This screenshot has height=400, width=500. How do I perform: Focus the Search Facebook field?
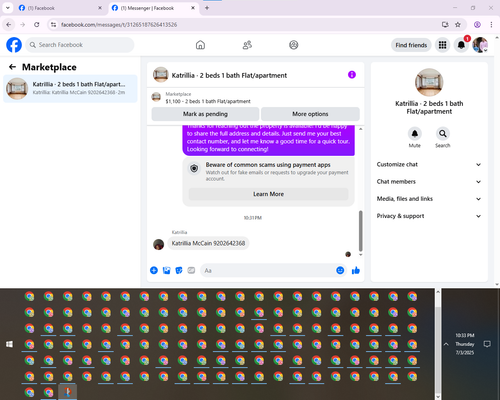pos(80,45)
